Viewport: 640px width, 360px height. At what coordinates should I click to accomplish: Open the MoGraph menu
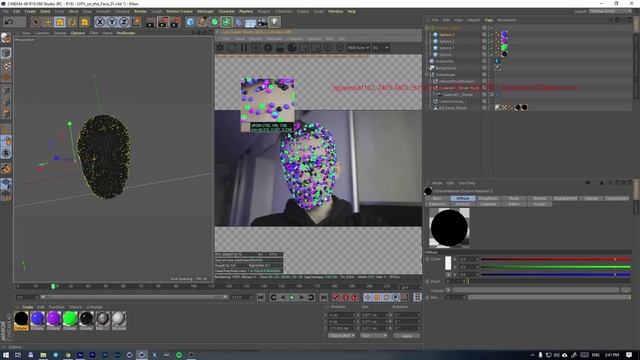[205, 11]
